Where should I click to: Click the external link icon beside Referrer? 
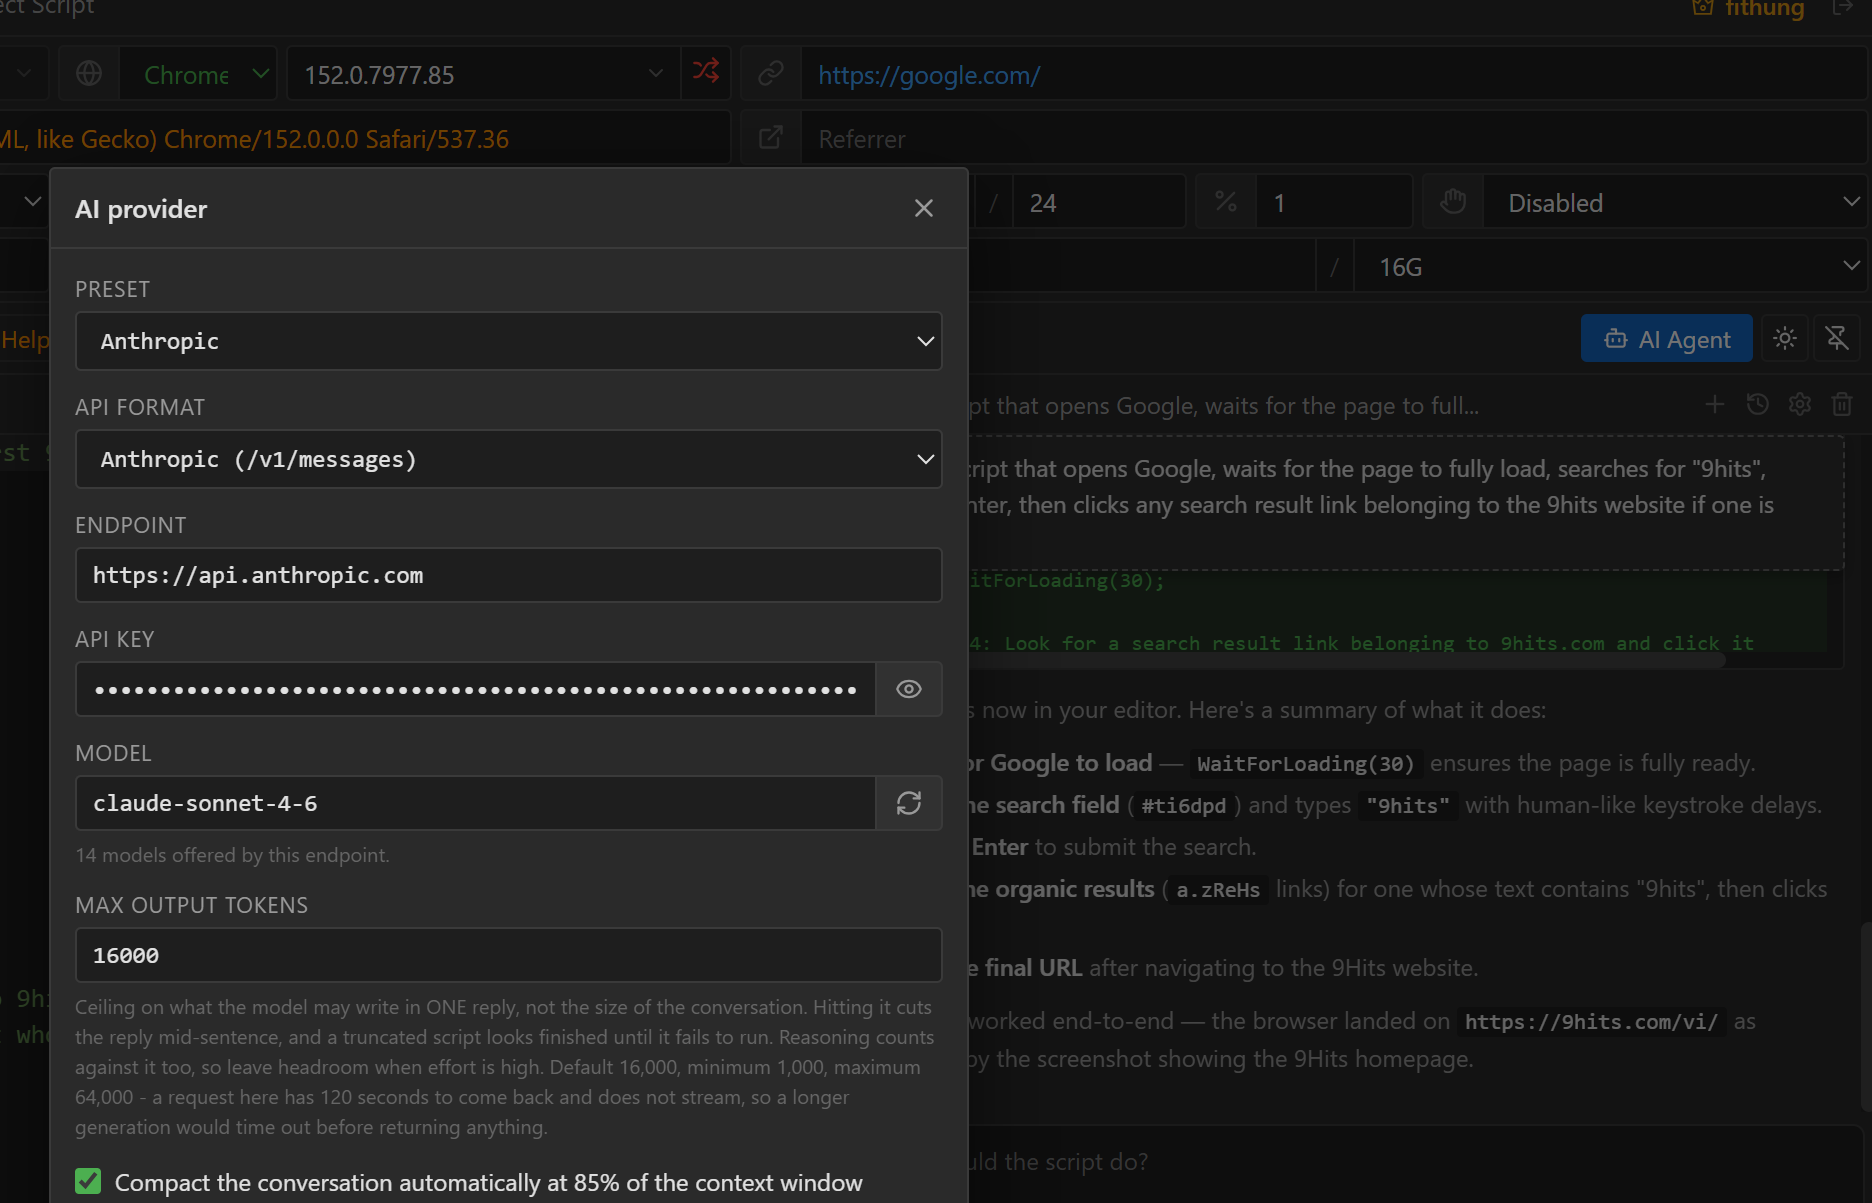click(x=770, y=138)
